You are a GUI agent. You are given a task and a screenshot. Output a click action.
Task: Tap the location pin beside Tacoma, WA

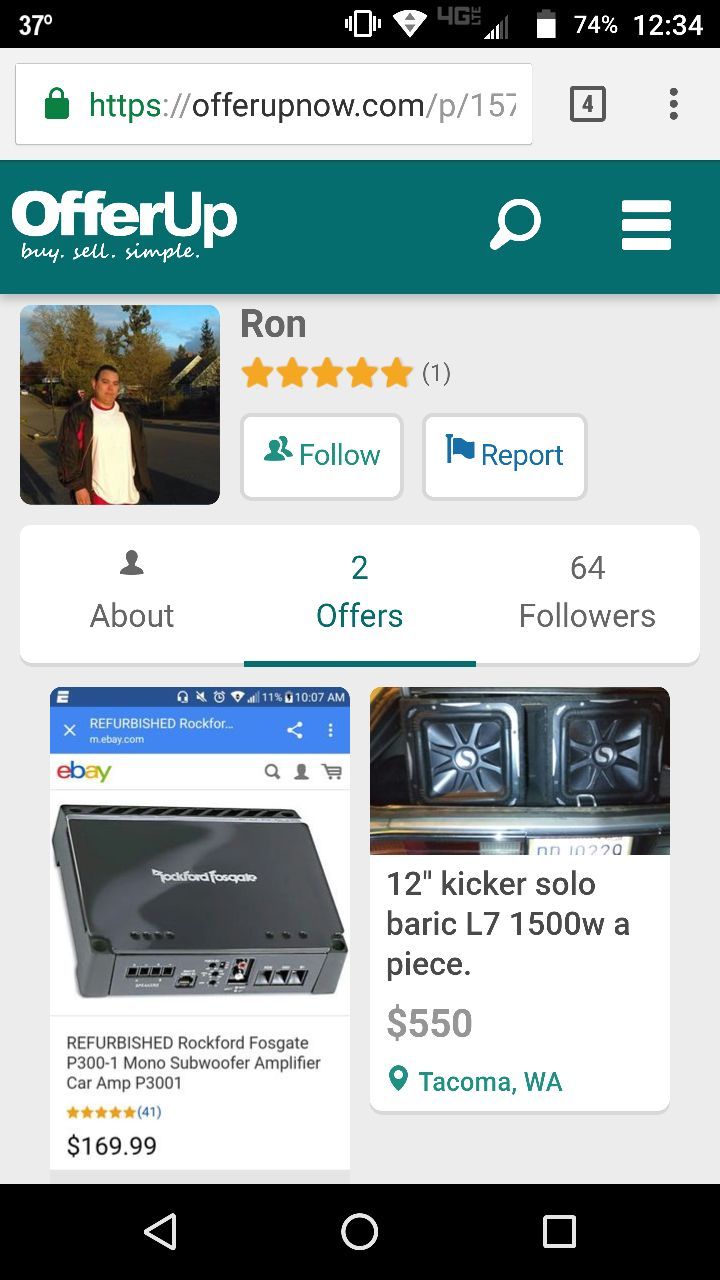coord(399,1079)
